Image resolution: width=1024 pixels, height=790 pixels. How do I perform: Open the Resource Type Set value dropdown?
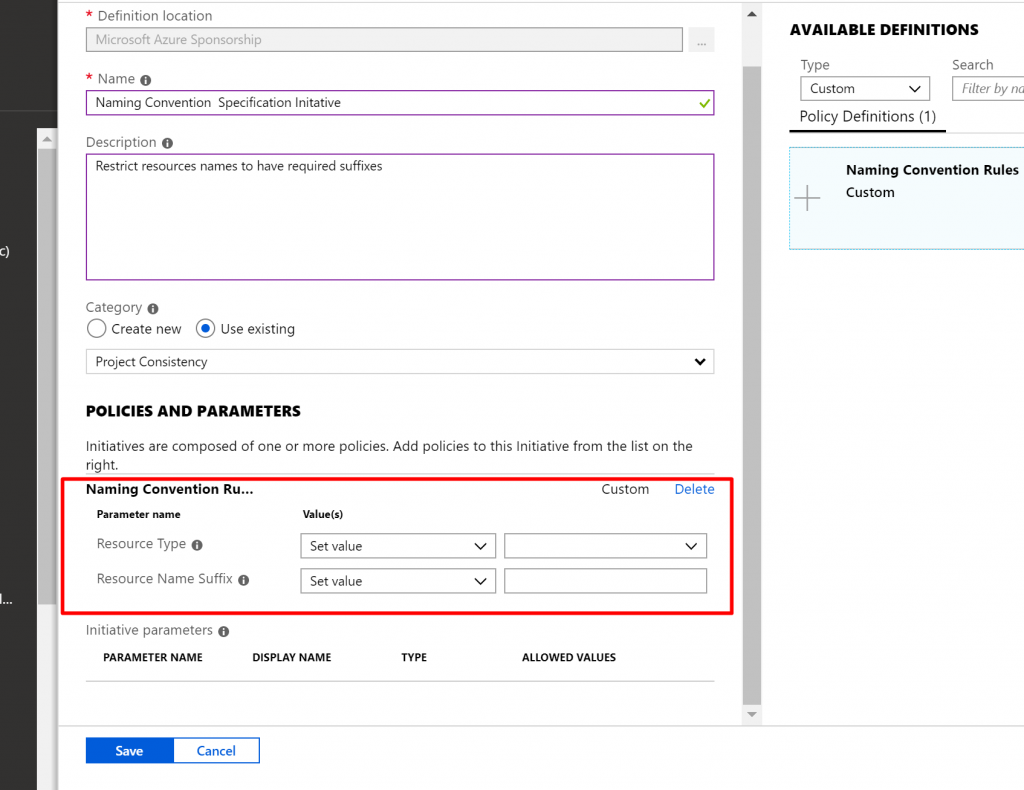398,546
